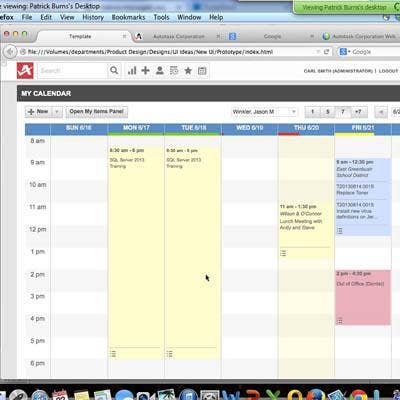The image size is (400, 400).
Task: Expand the New button dropdown arrow
Action: coord(57,112)
